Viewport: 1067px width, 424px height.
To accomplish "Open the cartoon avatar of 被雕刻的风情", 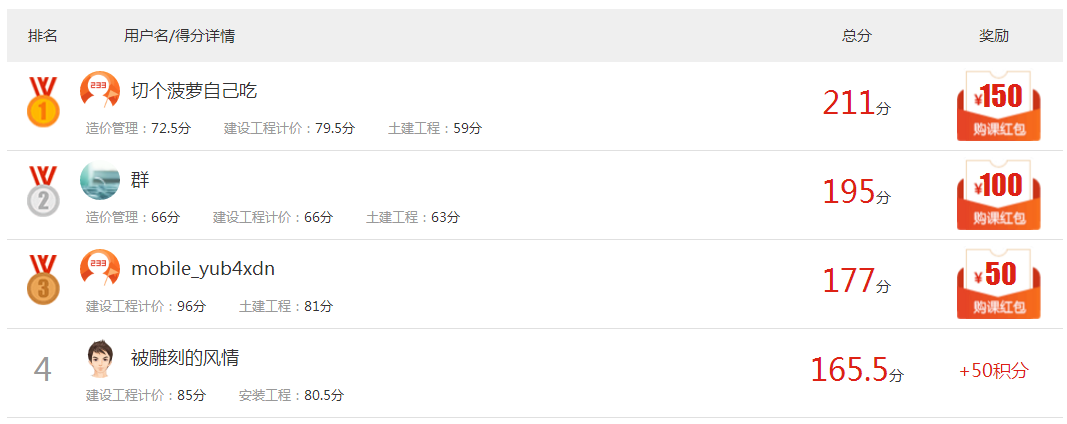I will [x=99, y=358].
